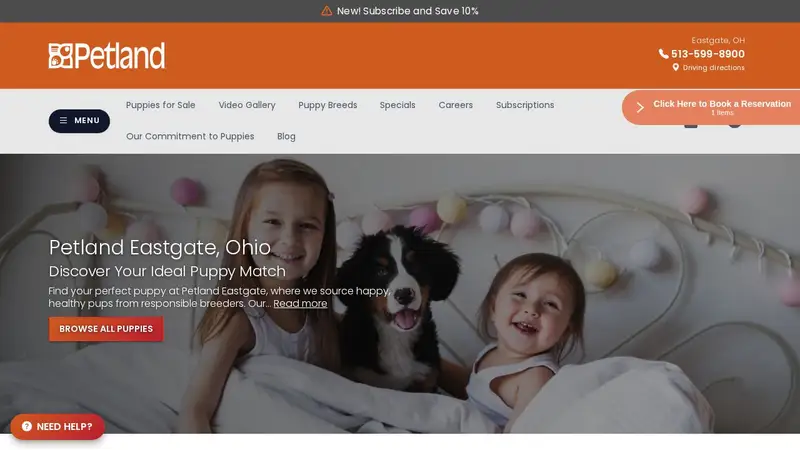Click the warning triangle icon in top banner
The width and height of the screenshot is (800, 450).
(327, 11)
